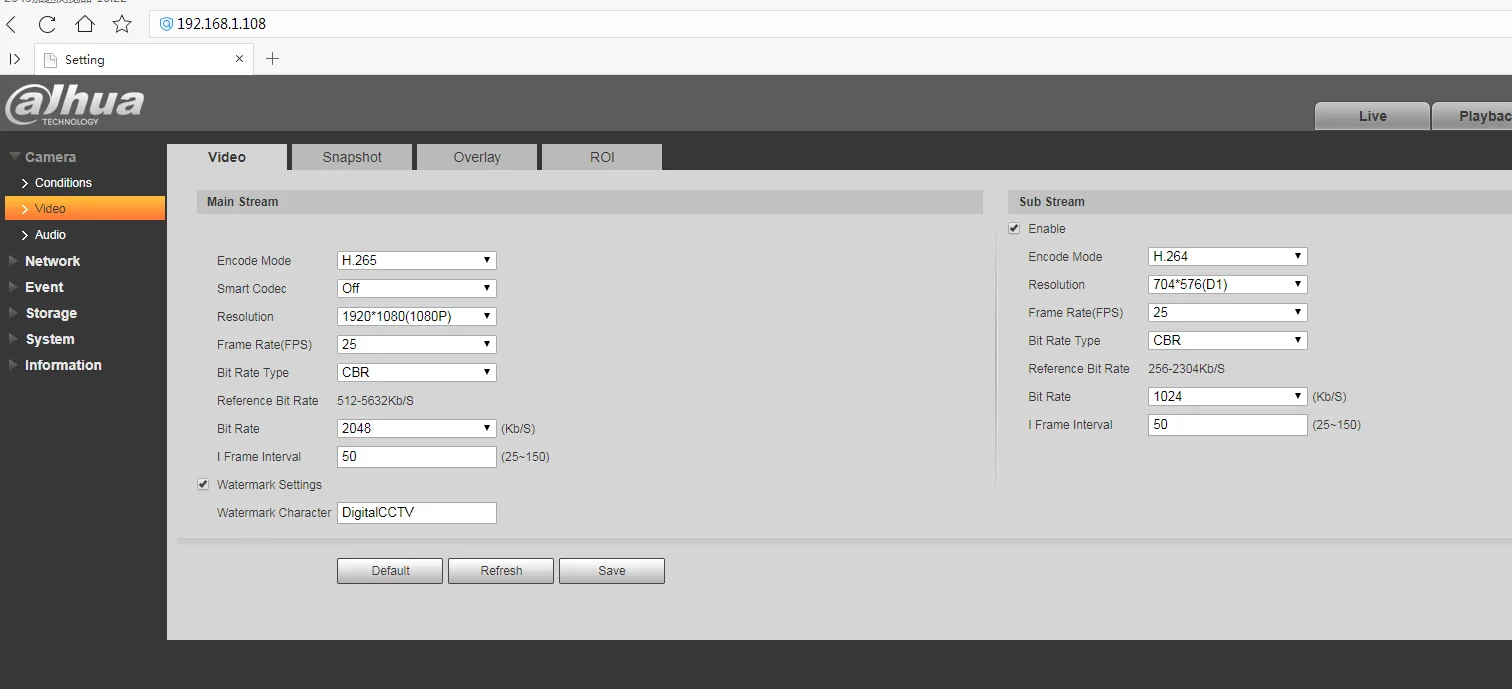Click the Default button

tap(390, 571)
